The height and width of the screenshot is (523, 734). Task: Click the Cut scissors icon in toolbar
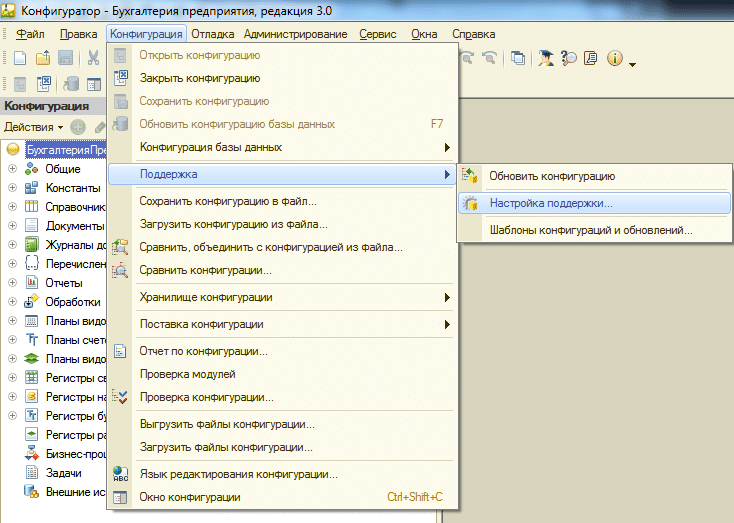click(93, 59)
